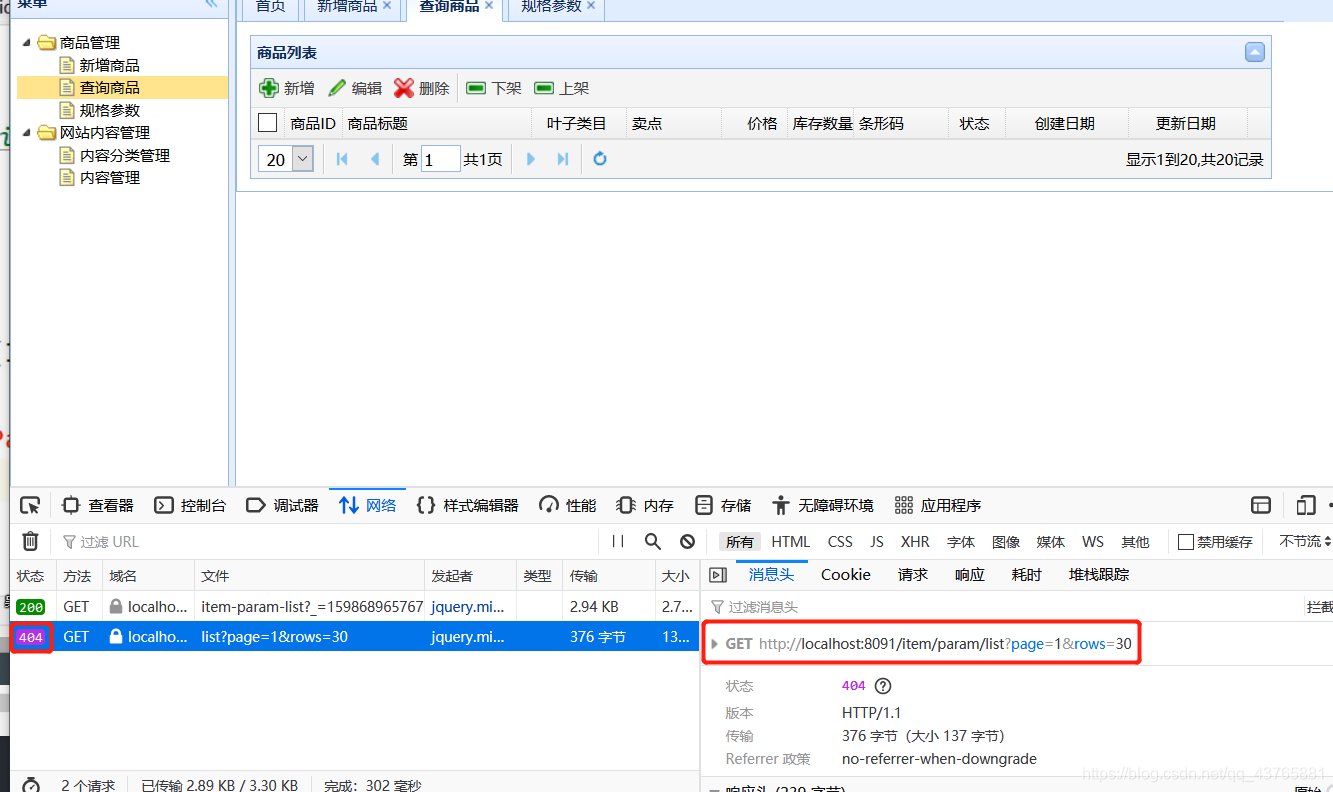Collapse the 网站内容管理 tree node
The height and width of the screenshot is (792, 1333).
pos(27,132)
